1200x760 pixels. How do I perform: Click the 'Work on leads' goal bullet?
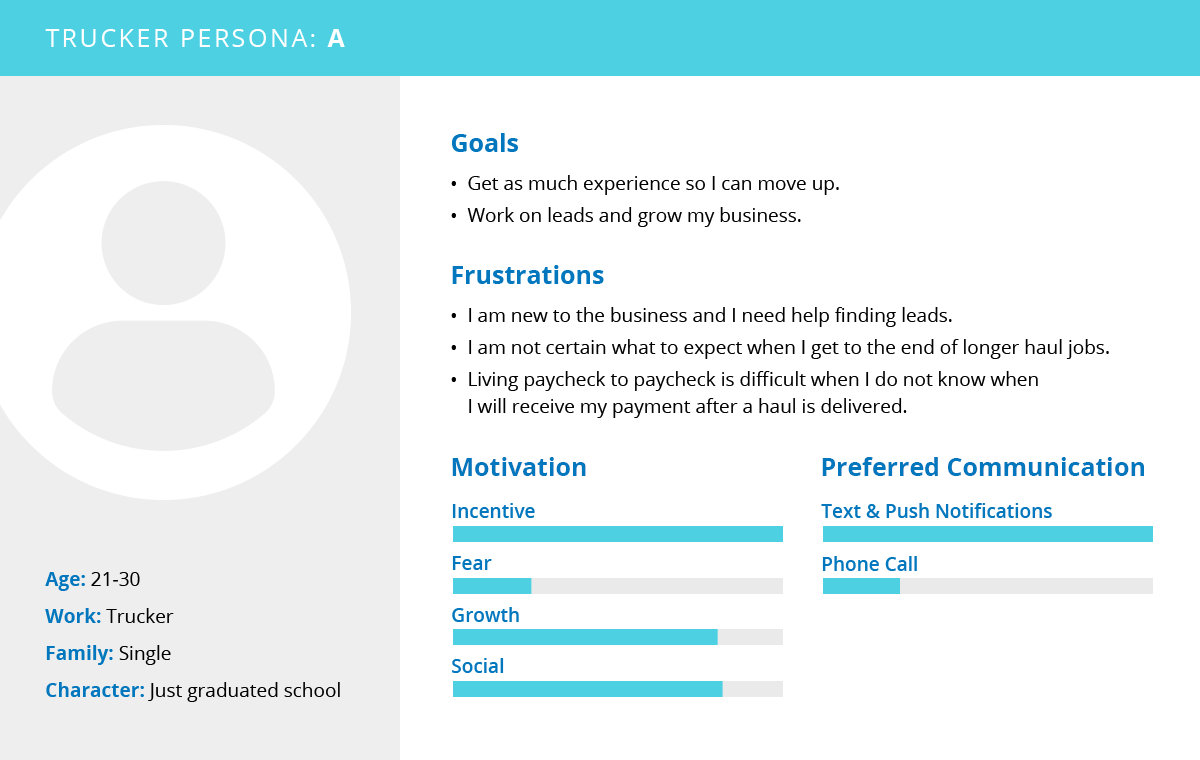click(x=627, y=215)
